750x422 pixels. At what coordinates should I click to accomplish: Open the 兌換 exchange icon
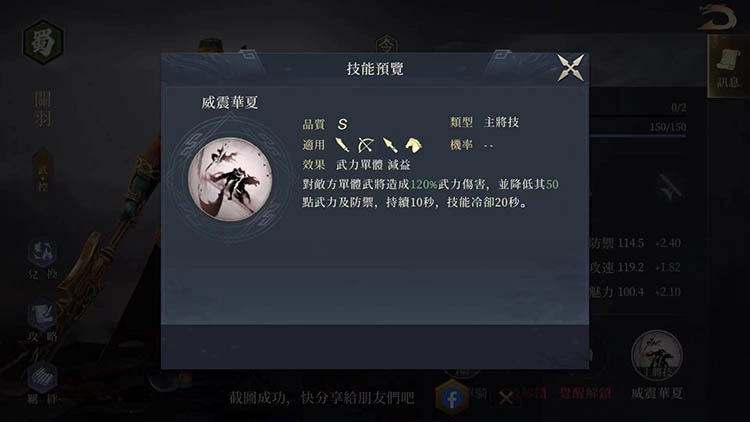pyautogui.click(x=43, y=259)
